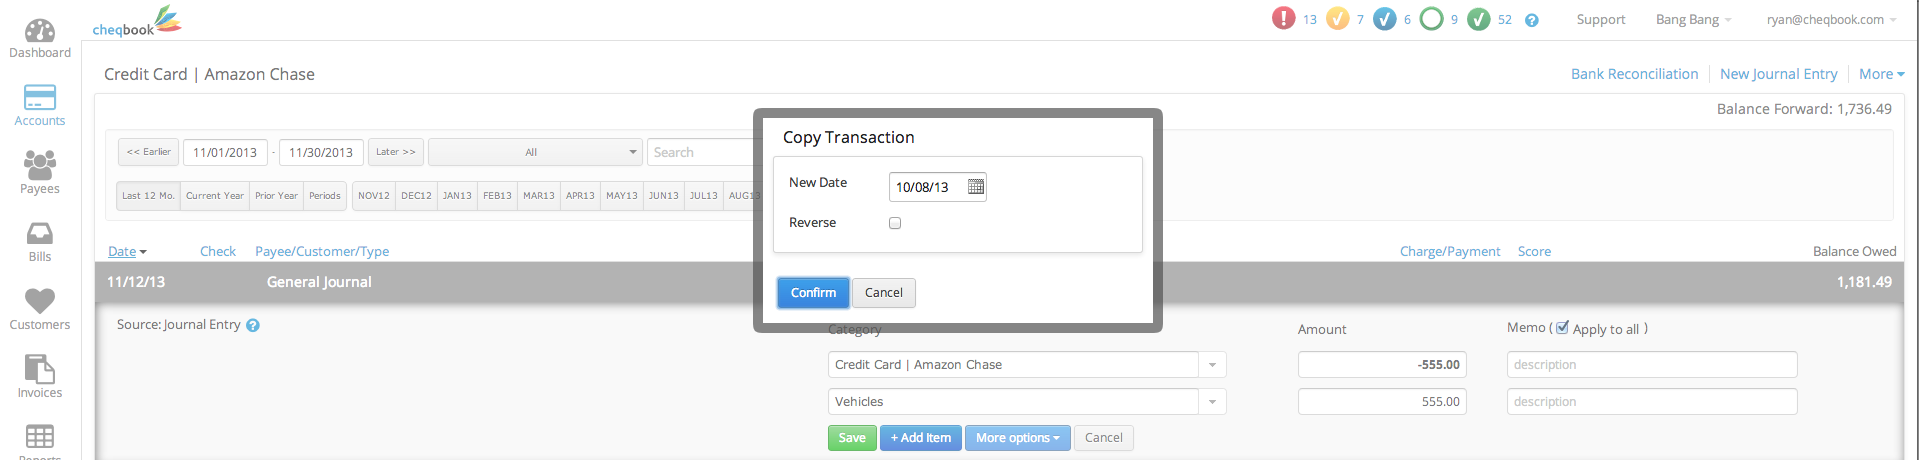Screen dimensions: 1919x460
Task: Click the calendar icon beside New Date
Action: (976, 187)
